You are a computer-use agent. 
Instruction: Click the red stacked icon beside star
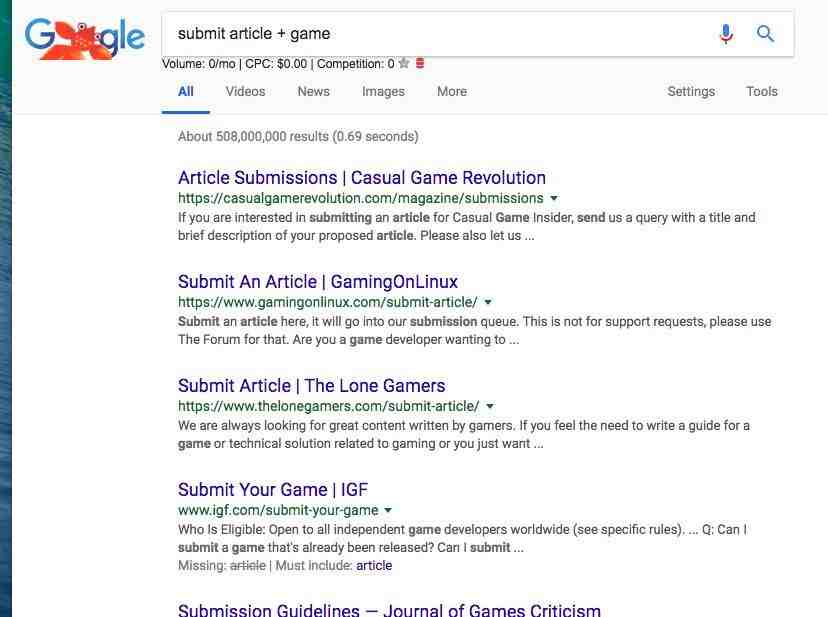tap(420, 63)
